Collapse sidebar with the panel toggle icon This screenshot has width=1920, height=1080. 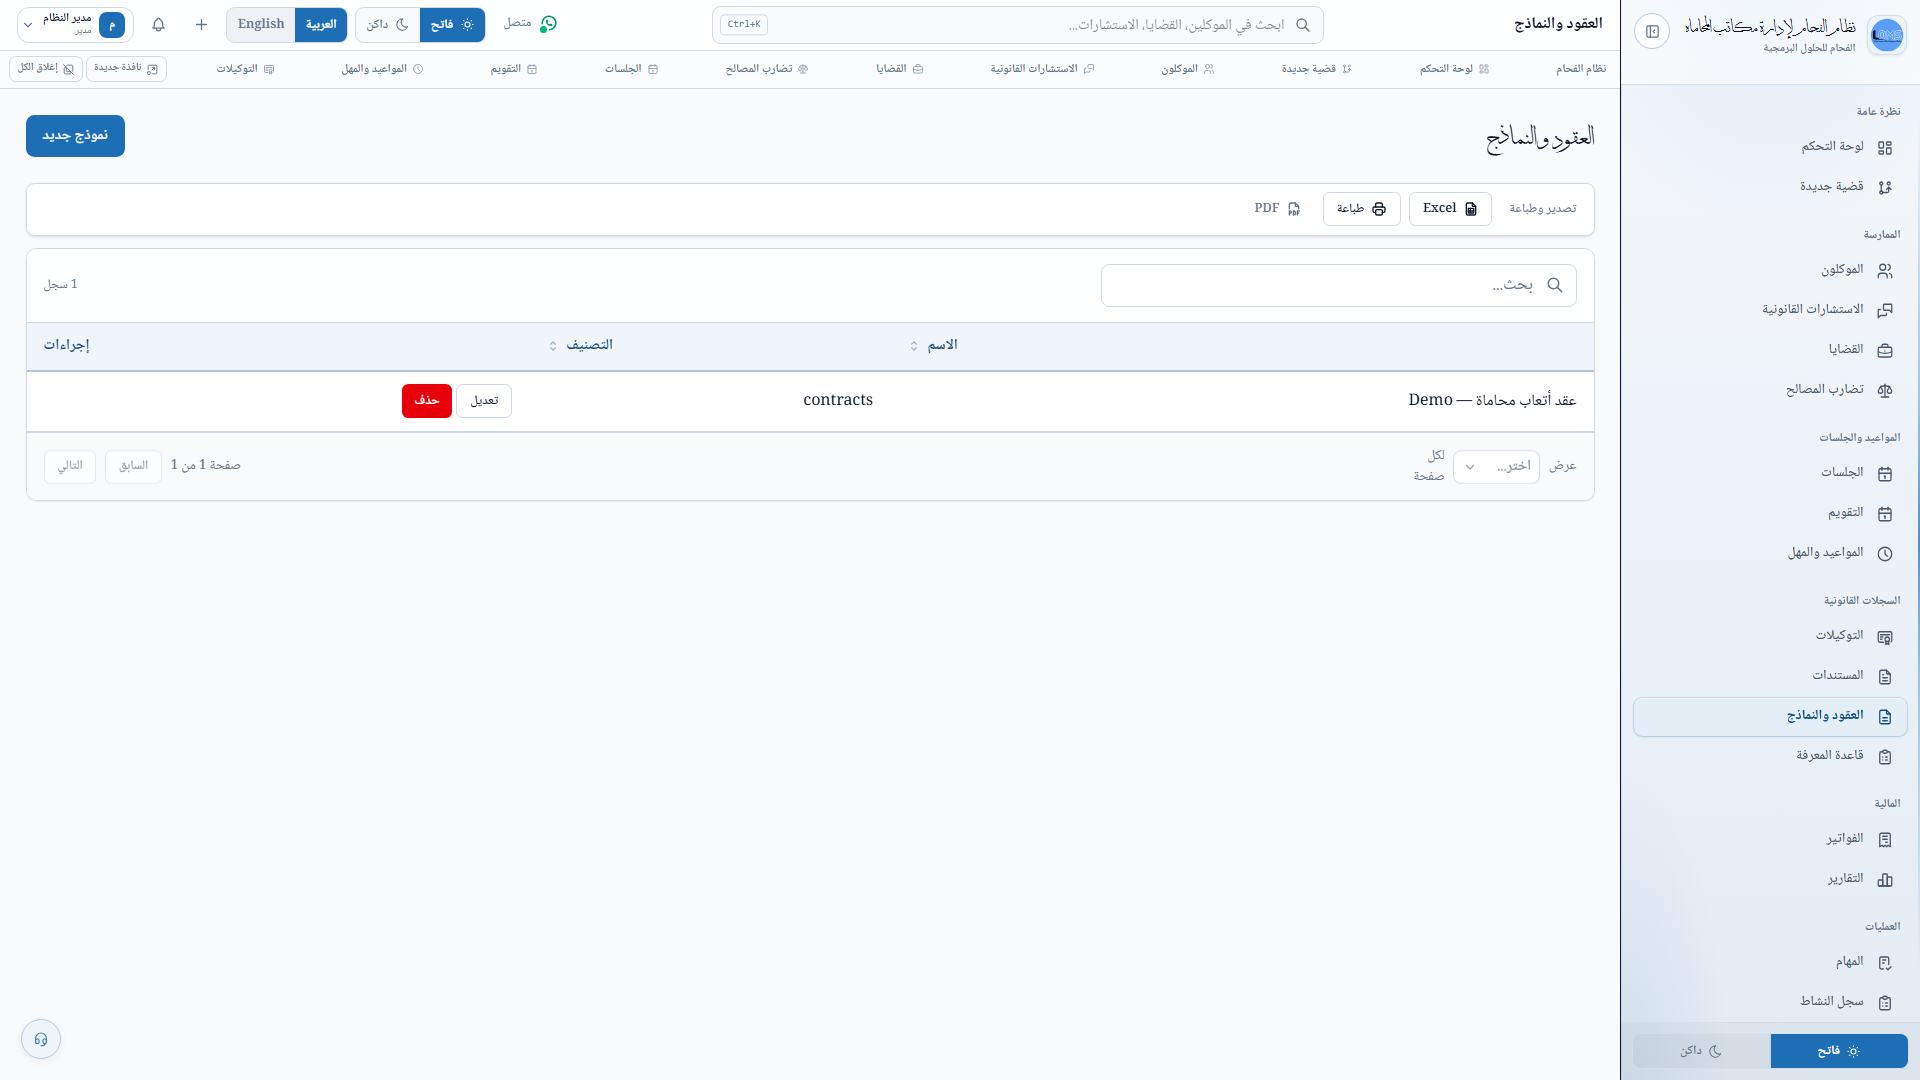click(1652, 32)
